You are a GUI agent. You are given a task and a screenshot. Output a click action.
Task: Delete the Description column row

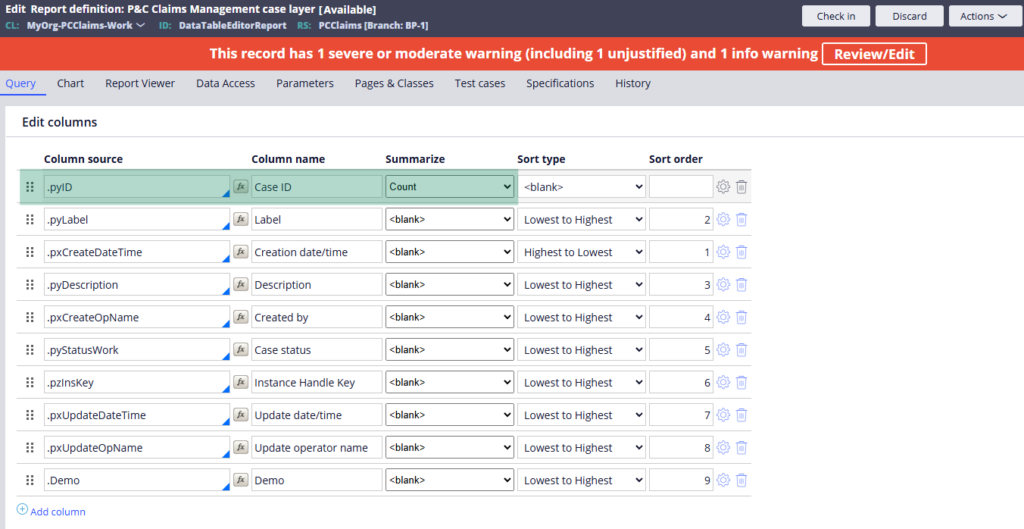pos(741,285)
